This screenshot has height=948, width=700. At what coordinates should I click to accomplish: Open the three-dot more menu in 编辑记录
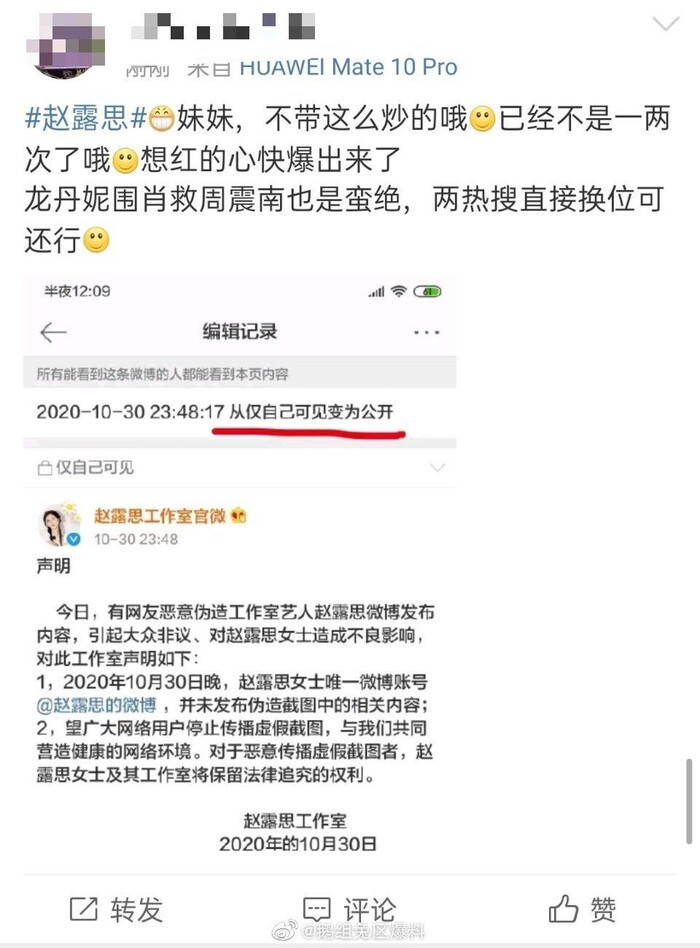(x=426, y=333)
